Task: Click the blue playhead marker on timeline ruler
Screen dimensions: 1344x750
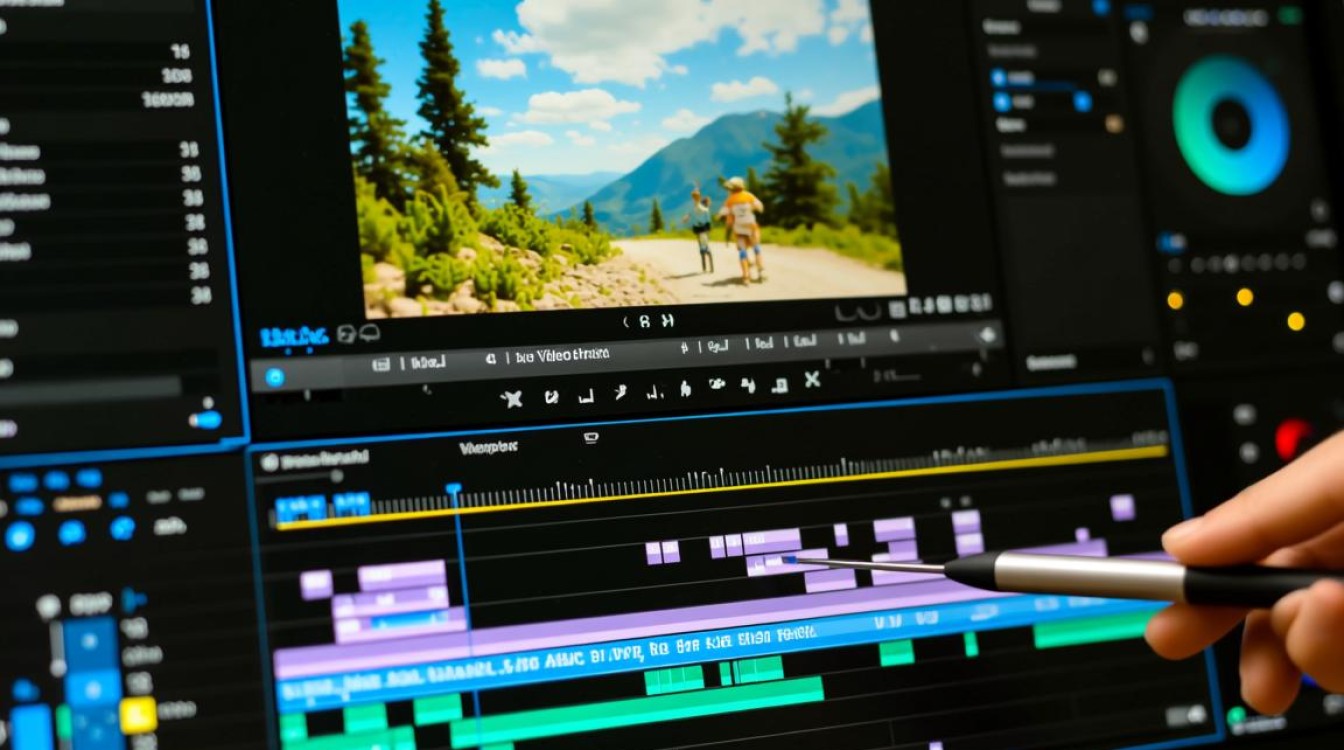Action: click(454, 490)
